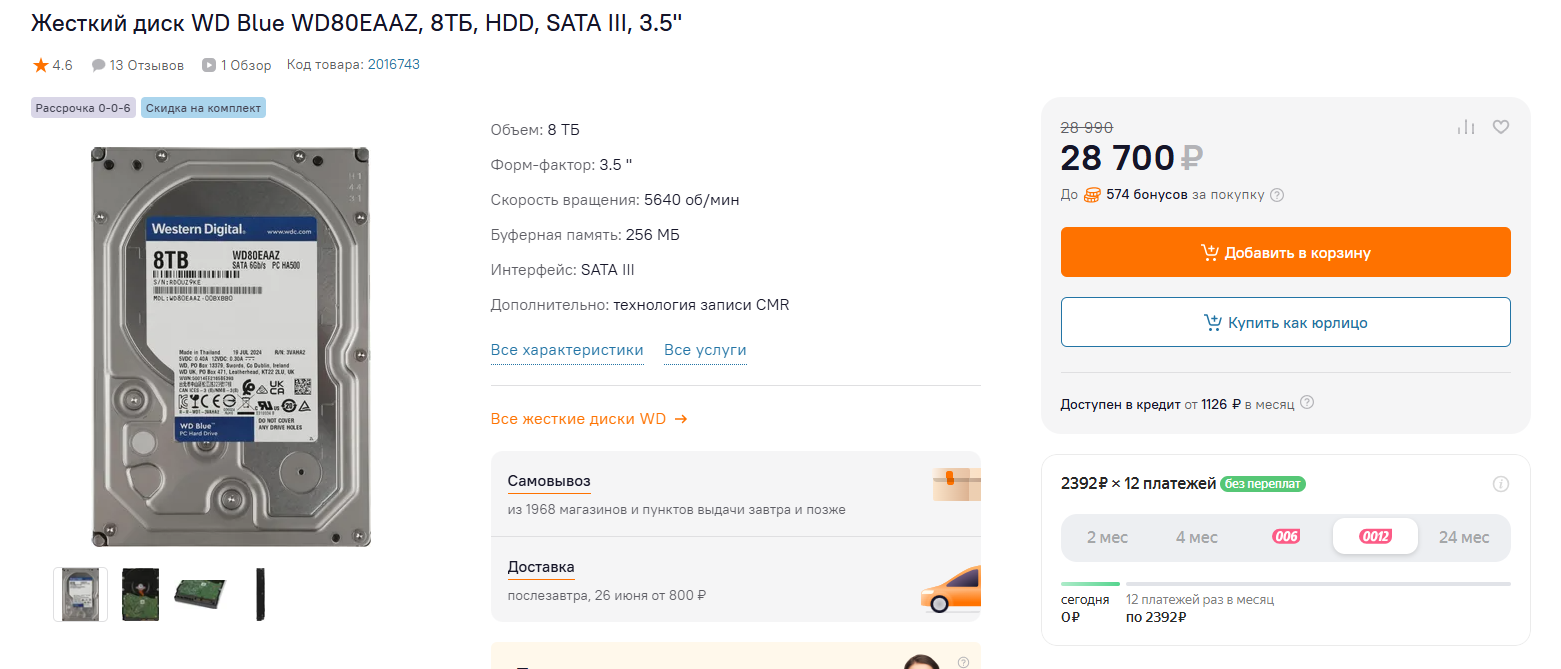Select the 4 мес installment option
The width and height of the screenshot is (1561, 669).
tap(1196, 537)
